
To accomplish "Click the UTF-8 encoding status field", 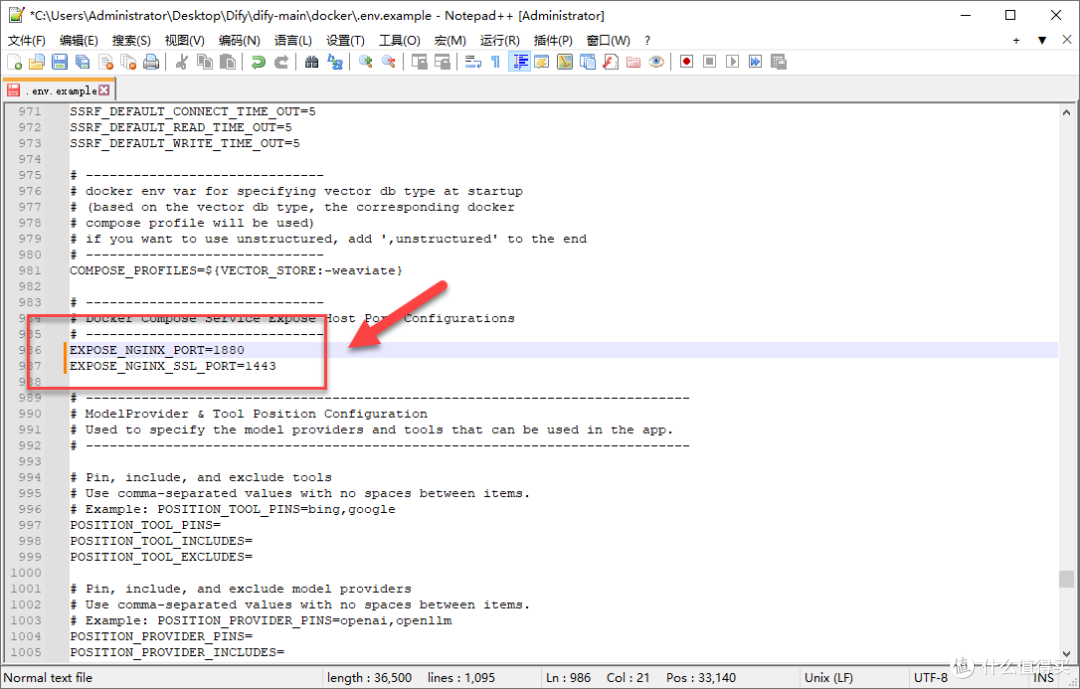I will 931,678.
